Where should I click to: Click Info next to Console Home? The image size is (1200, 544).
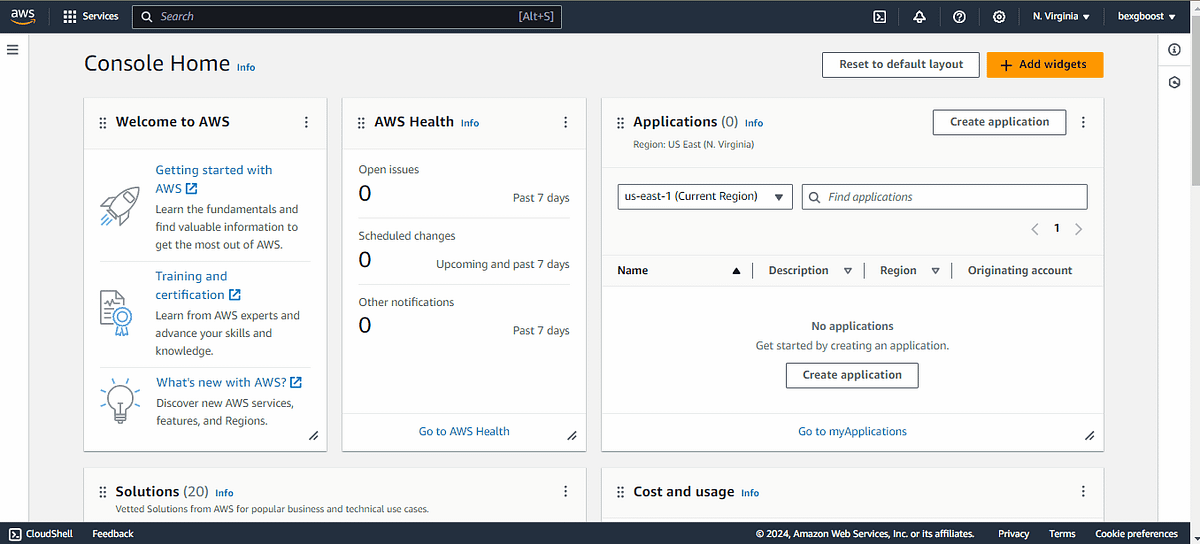(246, 67)
